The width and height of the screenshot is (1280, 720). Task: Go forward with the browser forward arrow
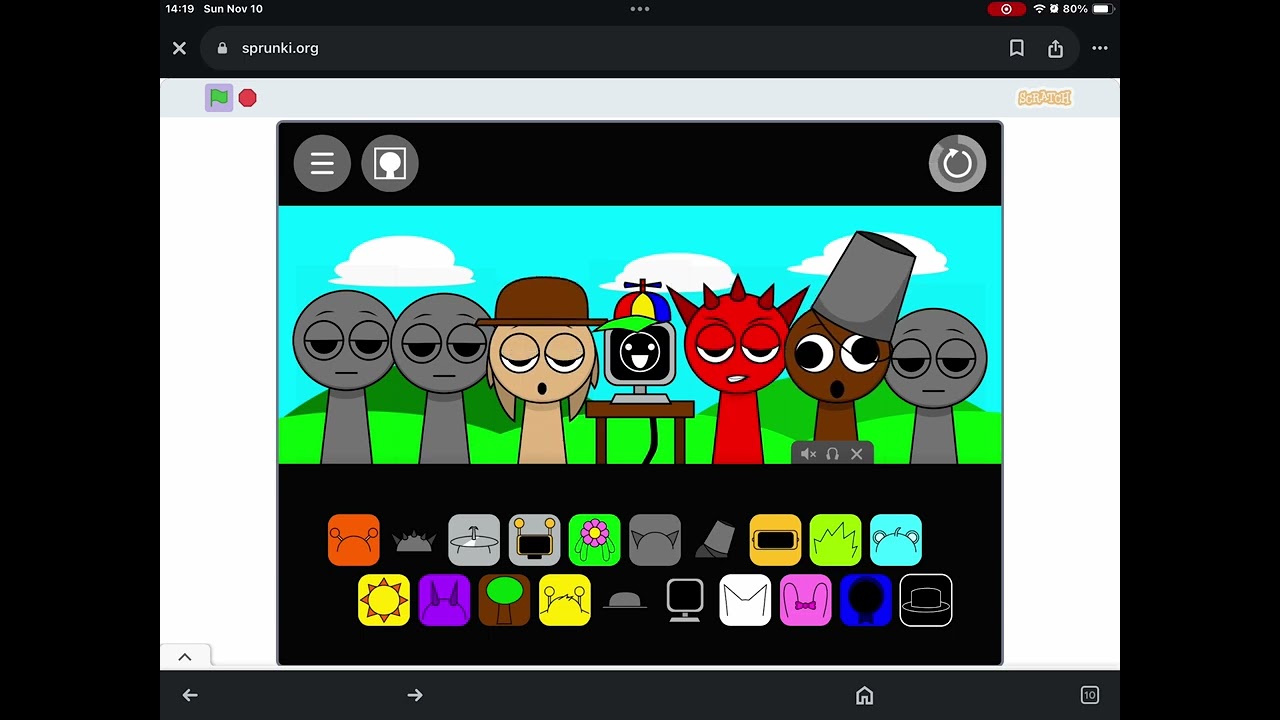415,695
